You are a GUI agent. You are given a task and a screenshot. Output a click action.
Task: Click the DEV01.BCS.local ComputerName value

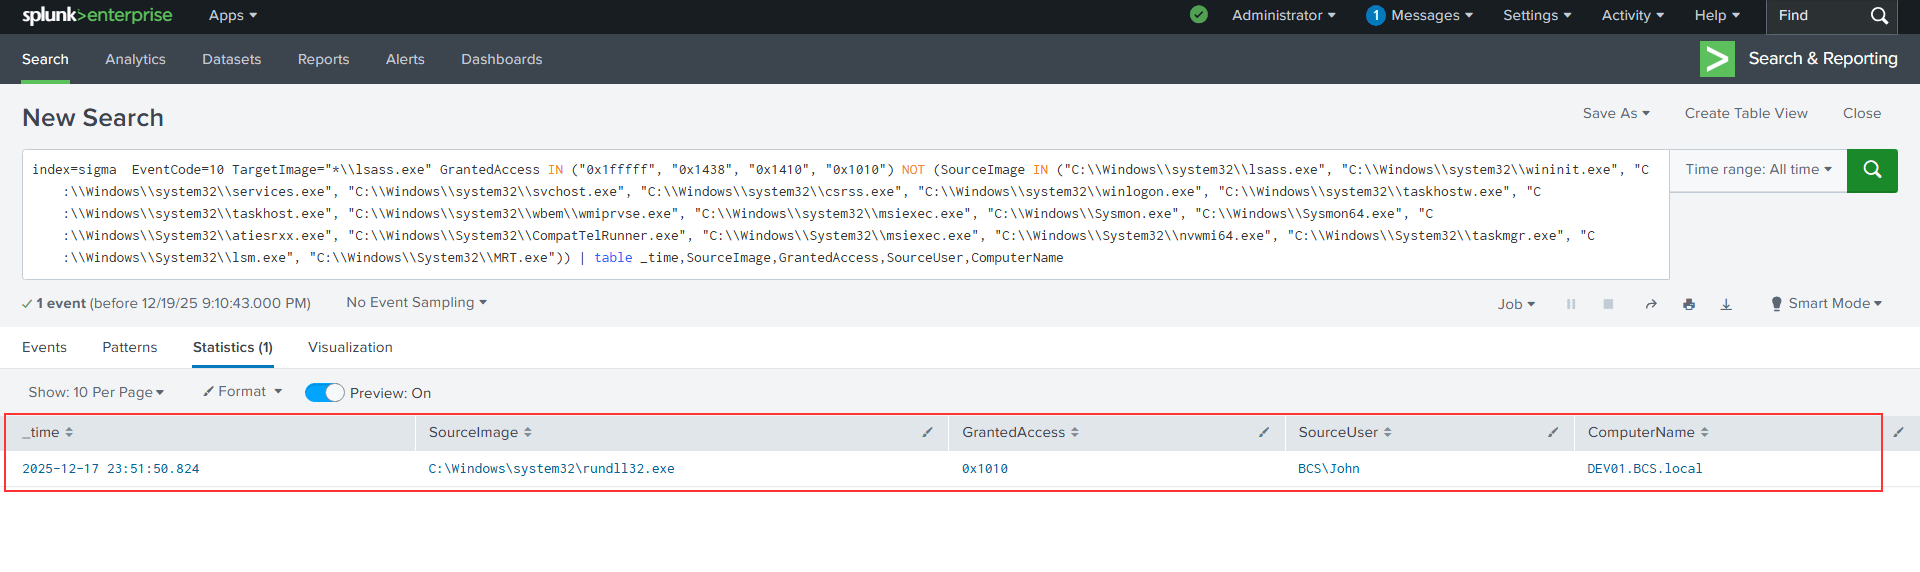[1644, 468]
